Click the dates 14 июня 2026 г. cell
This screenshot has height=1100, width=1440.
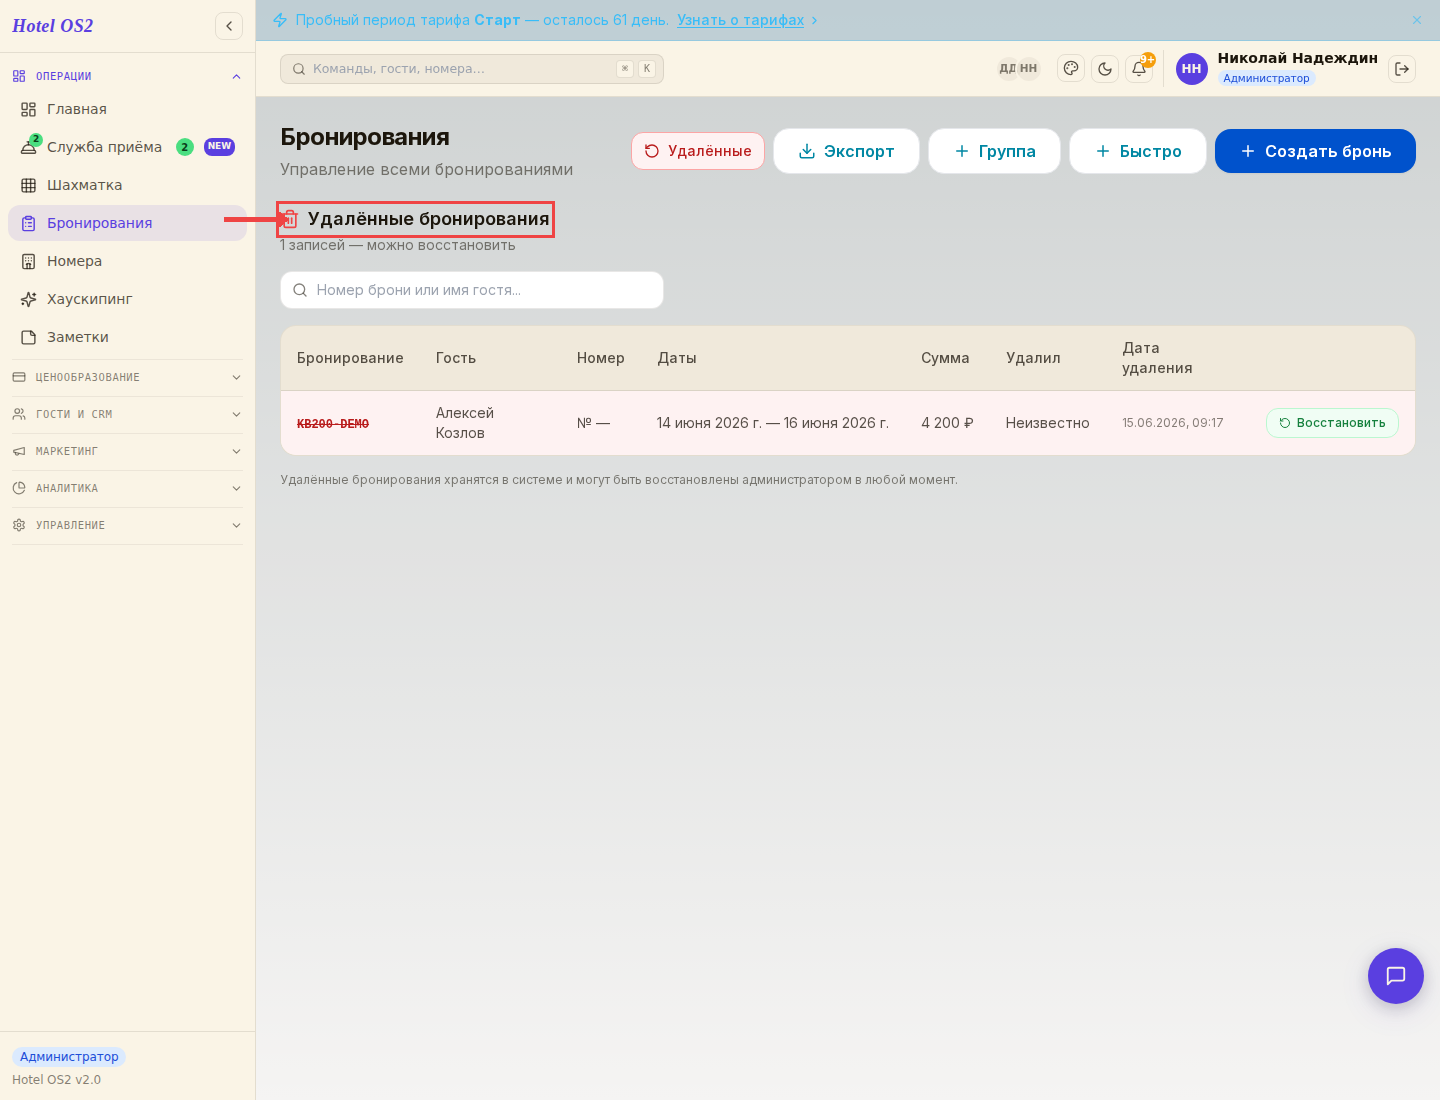pyautogui.click(x=773, y=423)
